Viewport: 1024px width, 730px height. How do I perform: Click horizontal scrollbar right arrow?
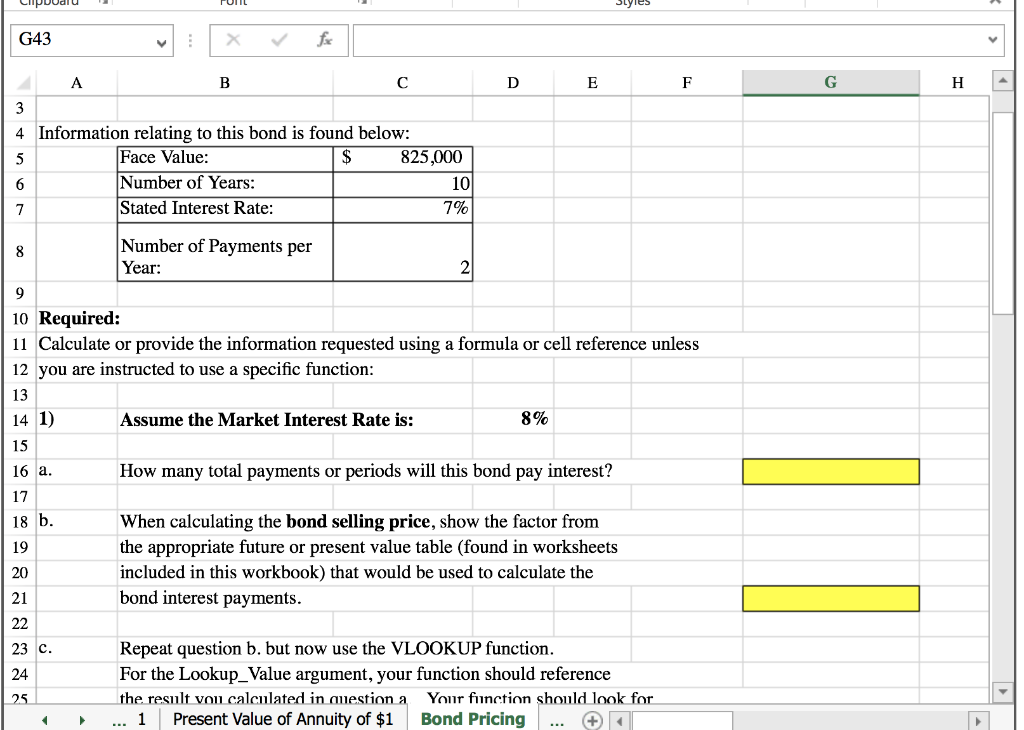click(x=978, y=722)
